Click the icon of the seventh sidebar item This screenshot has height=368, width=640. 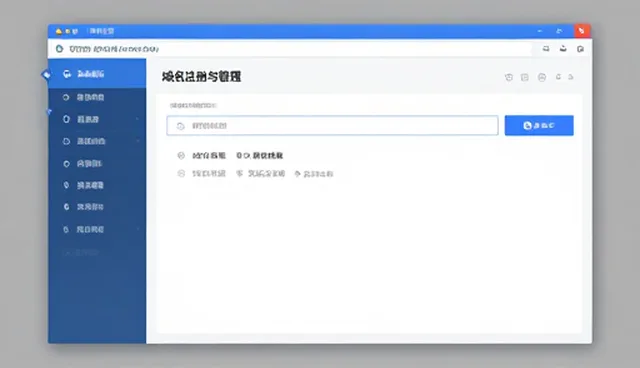66,207
